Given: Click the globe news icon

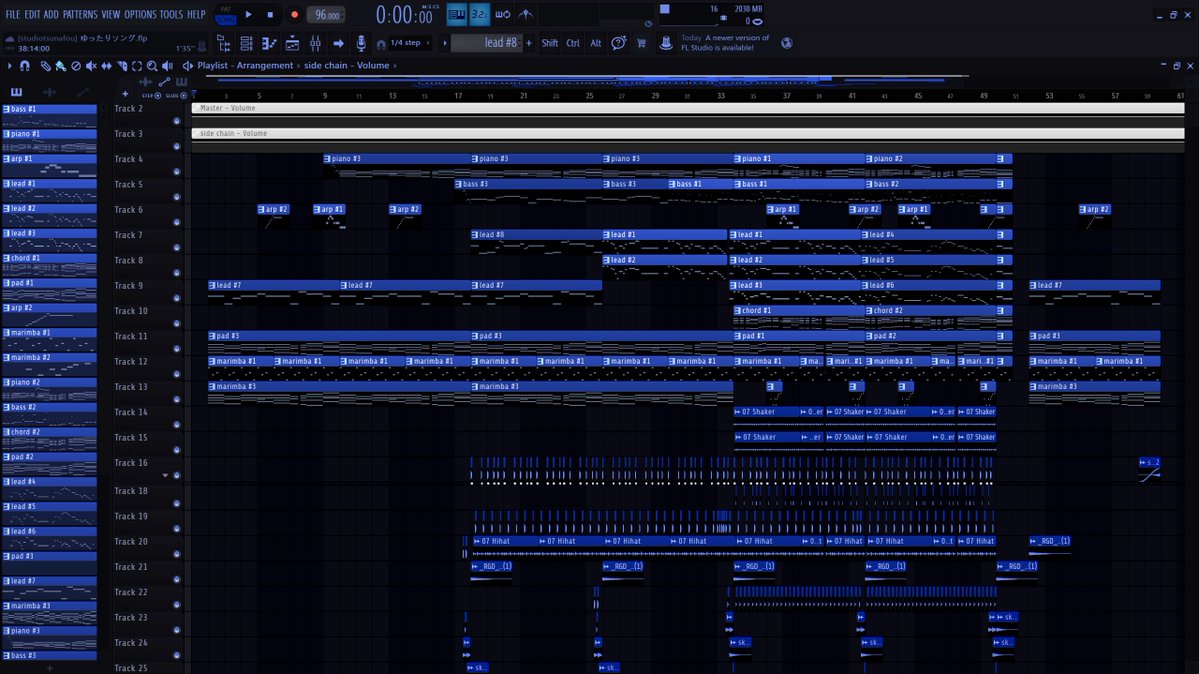Looking at the screenshot, I should click(787, 43).
